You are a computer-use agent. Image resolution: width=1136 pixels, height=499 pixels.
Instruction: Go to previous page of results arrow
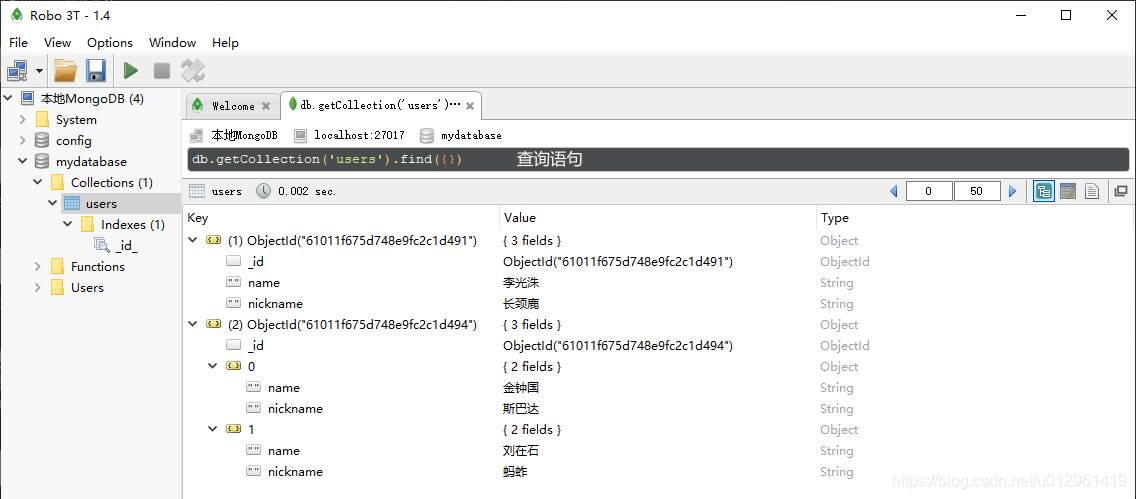click(x=893, y=191)
